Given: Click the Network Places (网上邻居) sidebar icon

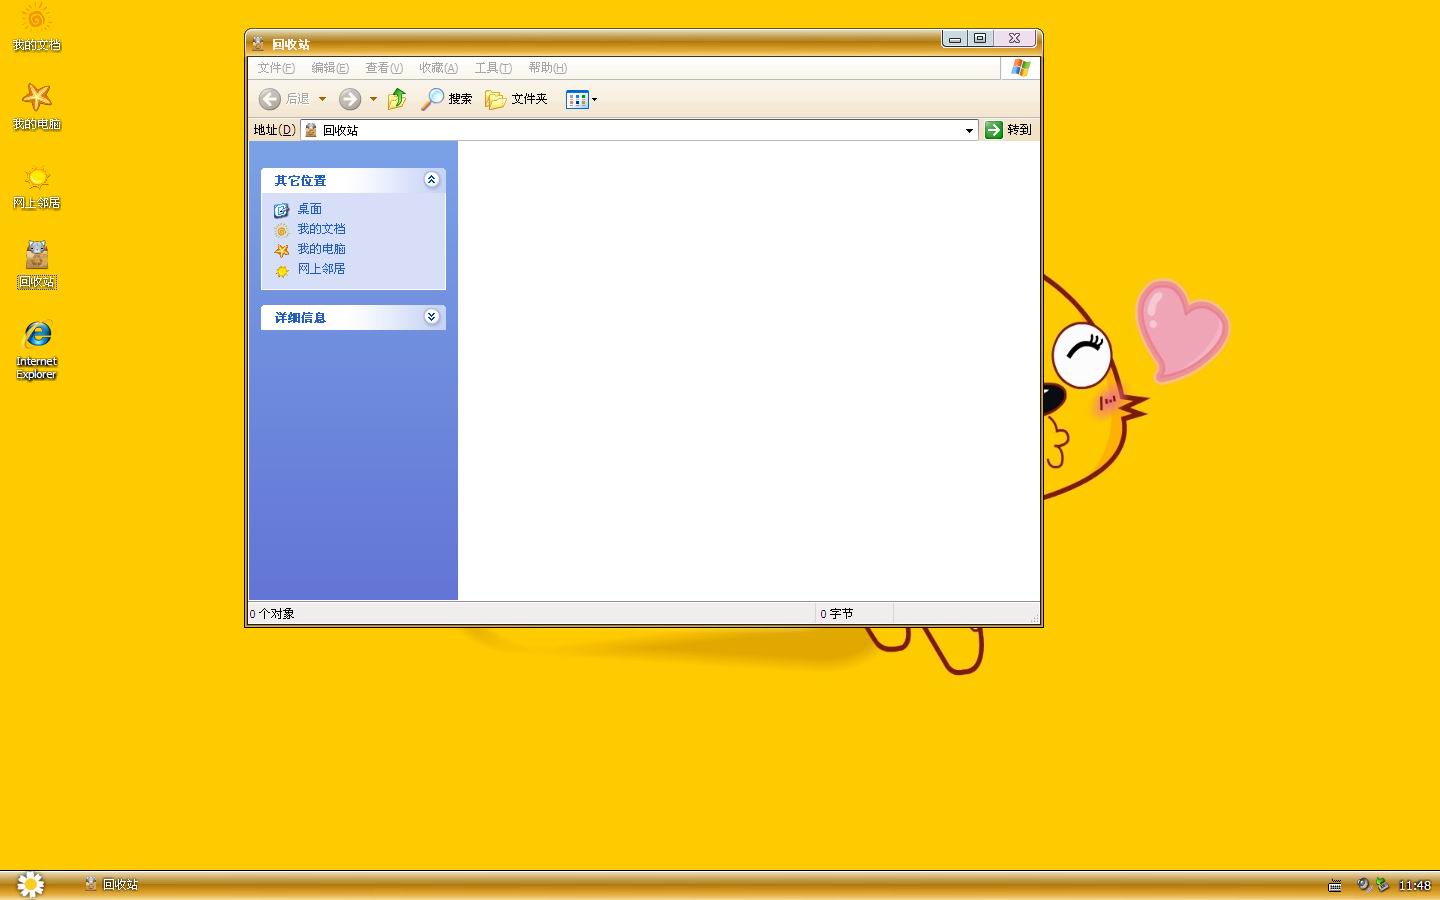Looking at the screenshot, I should pos(282,270).
